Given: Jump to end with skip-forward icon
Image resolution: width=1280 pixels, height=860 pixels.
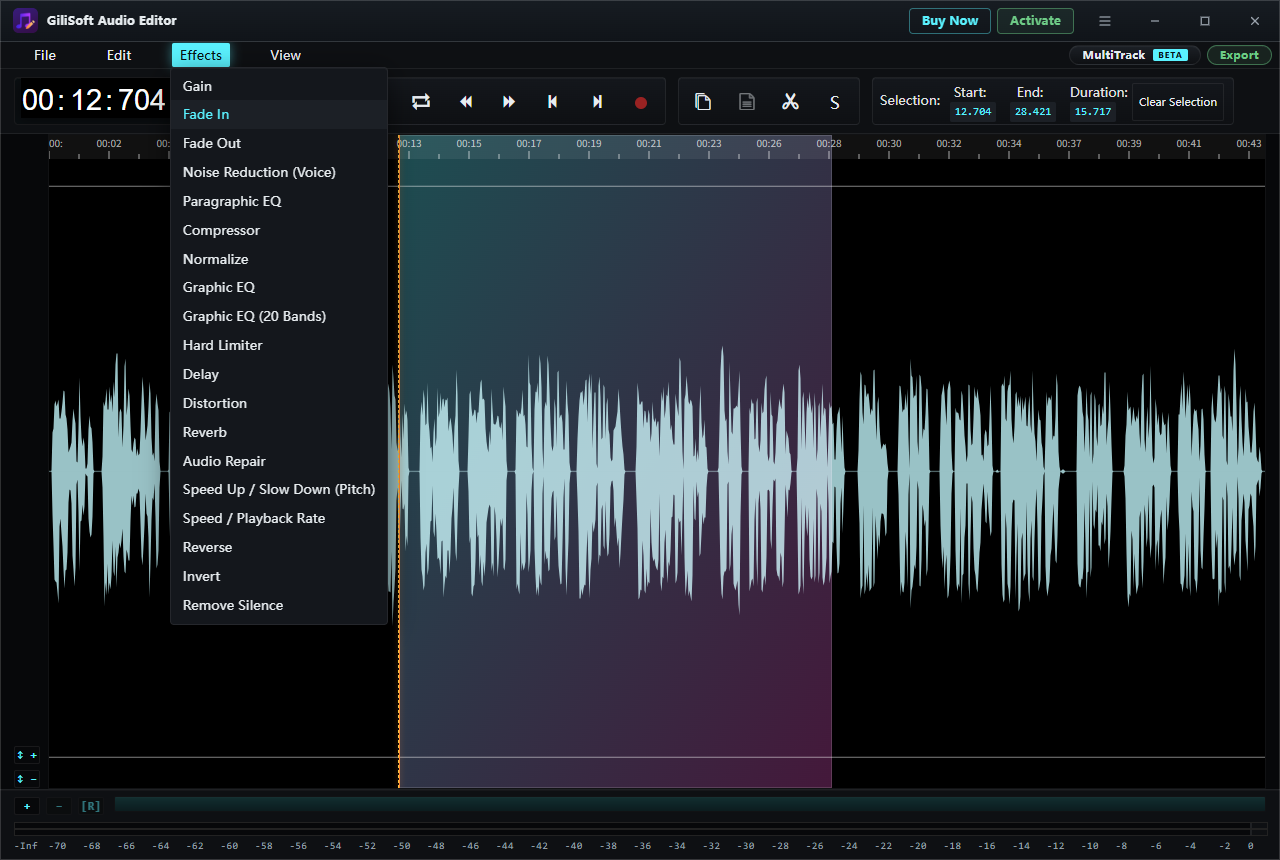Looking at the screenshot, I should click(597, 102).
